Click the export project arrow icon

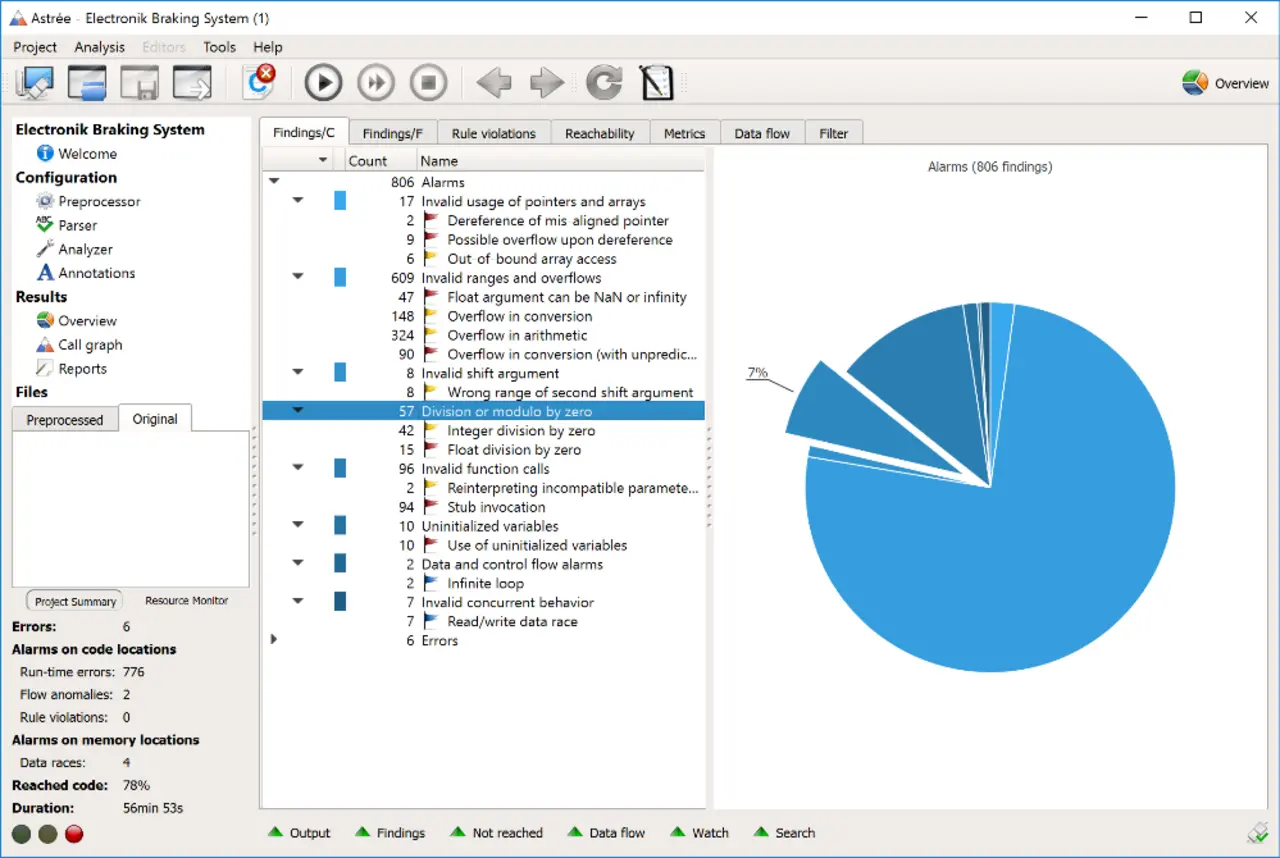192,83
